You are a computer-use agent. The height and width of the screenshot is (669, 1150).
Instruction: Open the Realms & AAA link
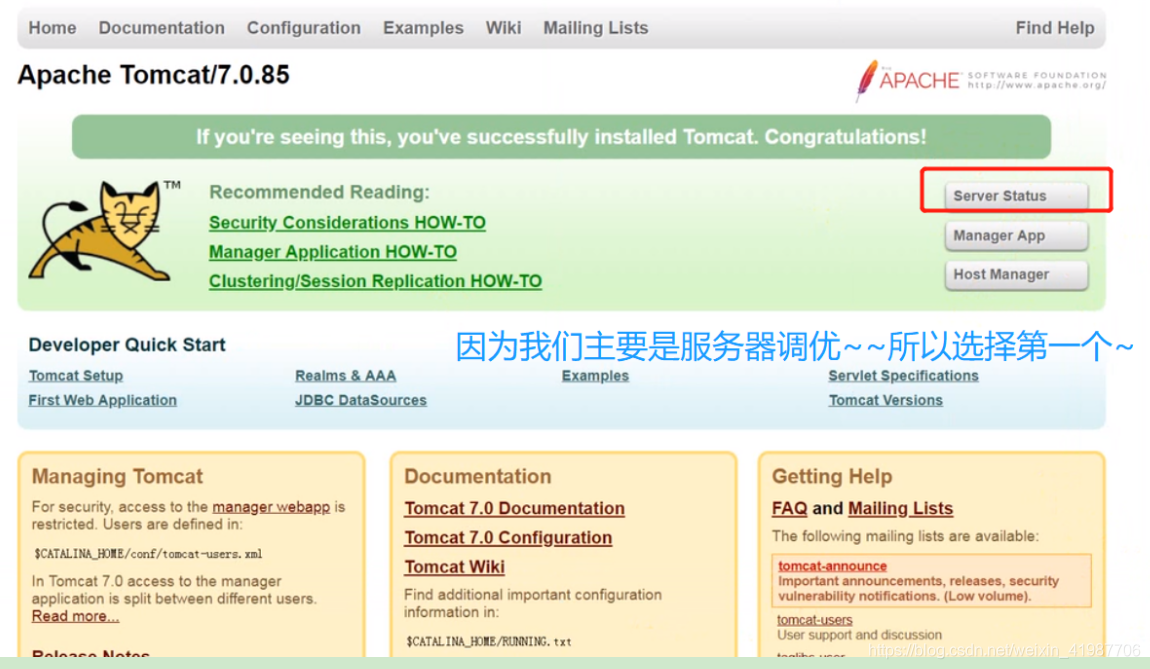pyautogui.click(x=345, y=376)
